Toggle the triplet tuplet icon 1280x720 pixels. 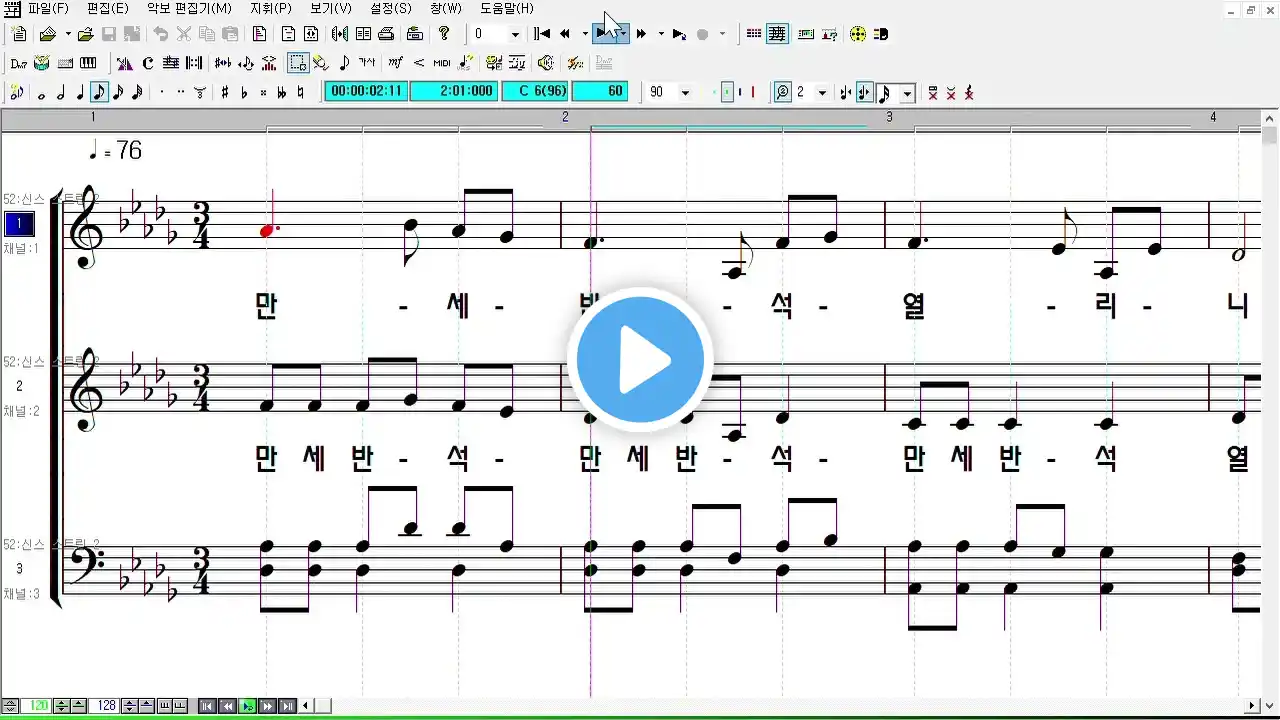tap(200, 93)
